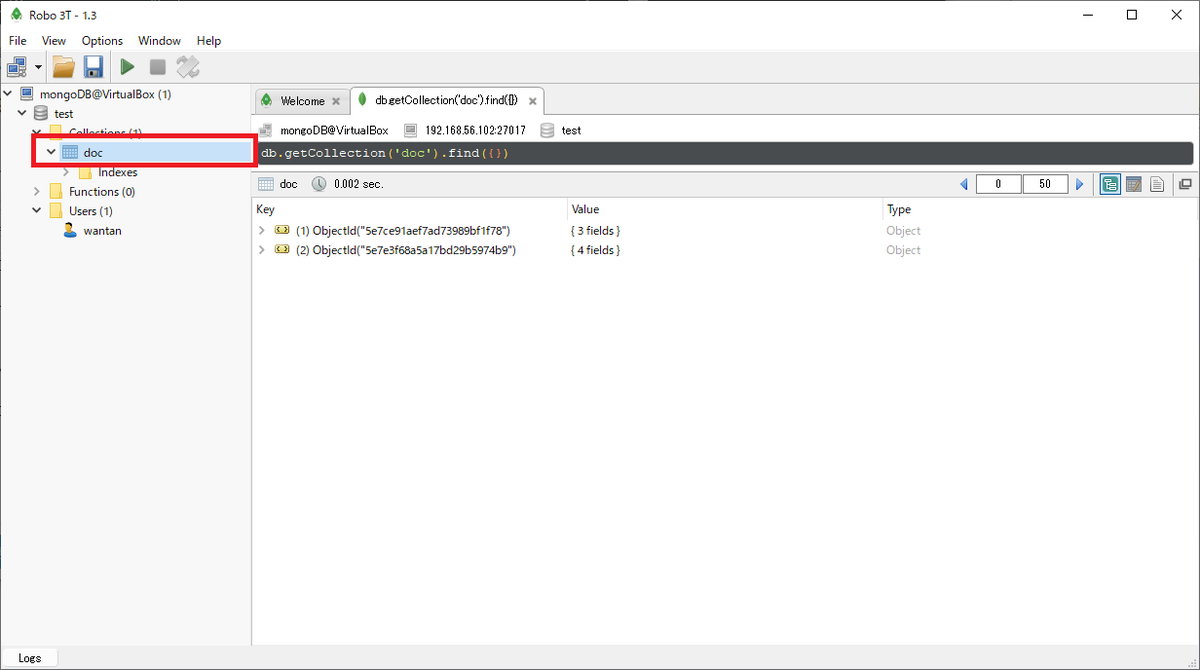This screenshot has width=1200, height=670.
Task: Open the dropdown arrow beside the Connect icon
Action: click(x=38, y=68)
